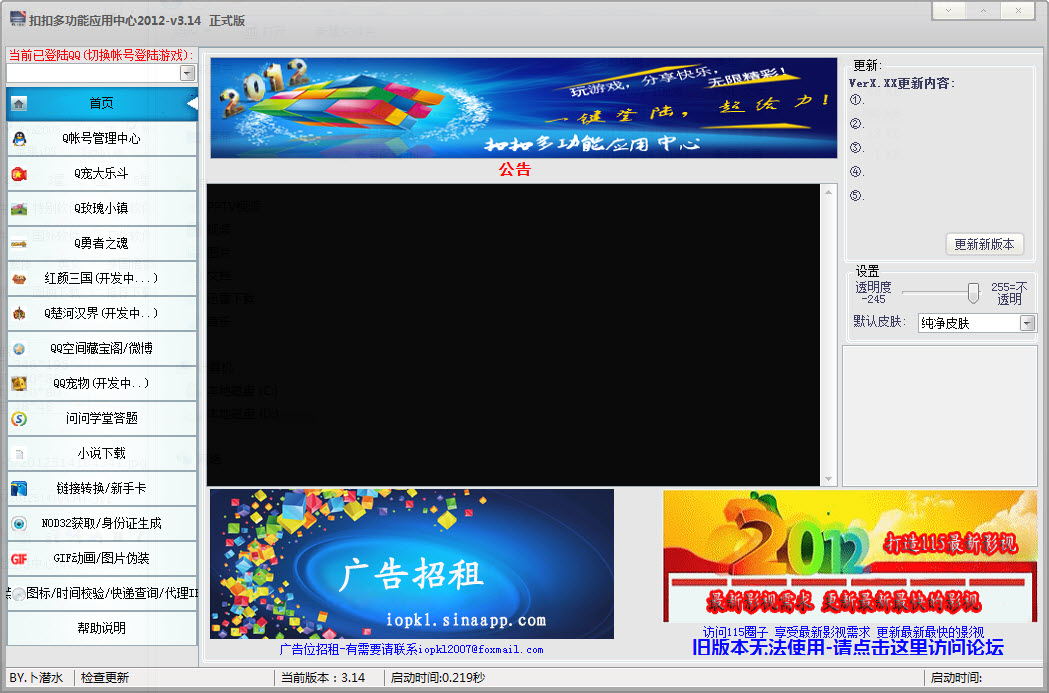Select the Q玫瑰小镇 menu item
The height and width of the screenshot is (693, 1049).
click(x=102, y=209)
